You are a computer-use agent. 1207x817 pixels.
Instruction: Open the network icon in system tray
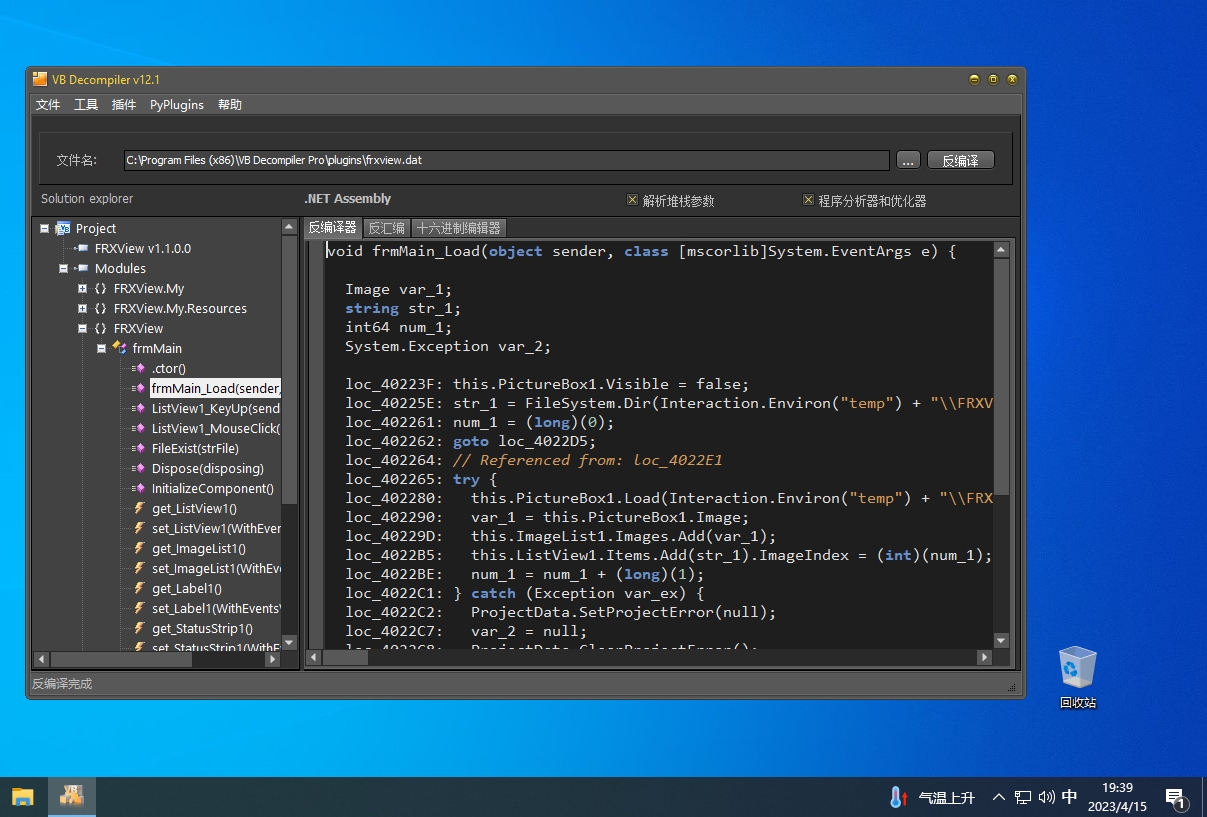[1023, 797]
